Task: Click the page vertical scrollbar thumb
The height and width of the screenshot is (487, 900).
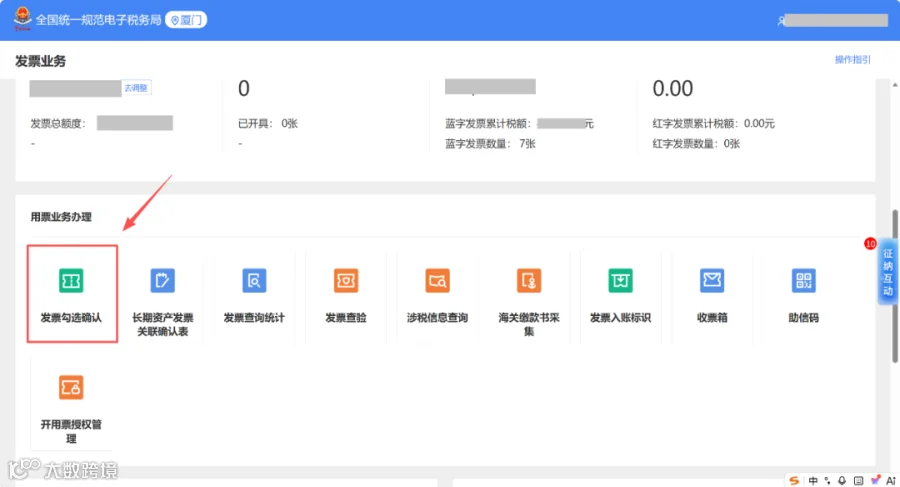Action: pyautogui.click(x=895, y=286)
